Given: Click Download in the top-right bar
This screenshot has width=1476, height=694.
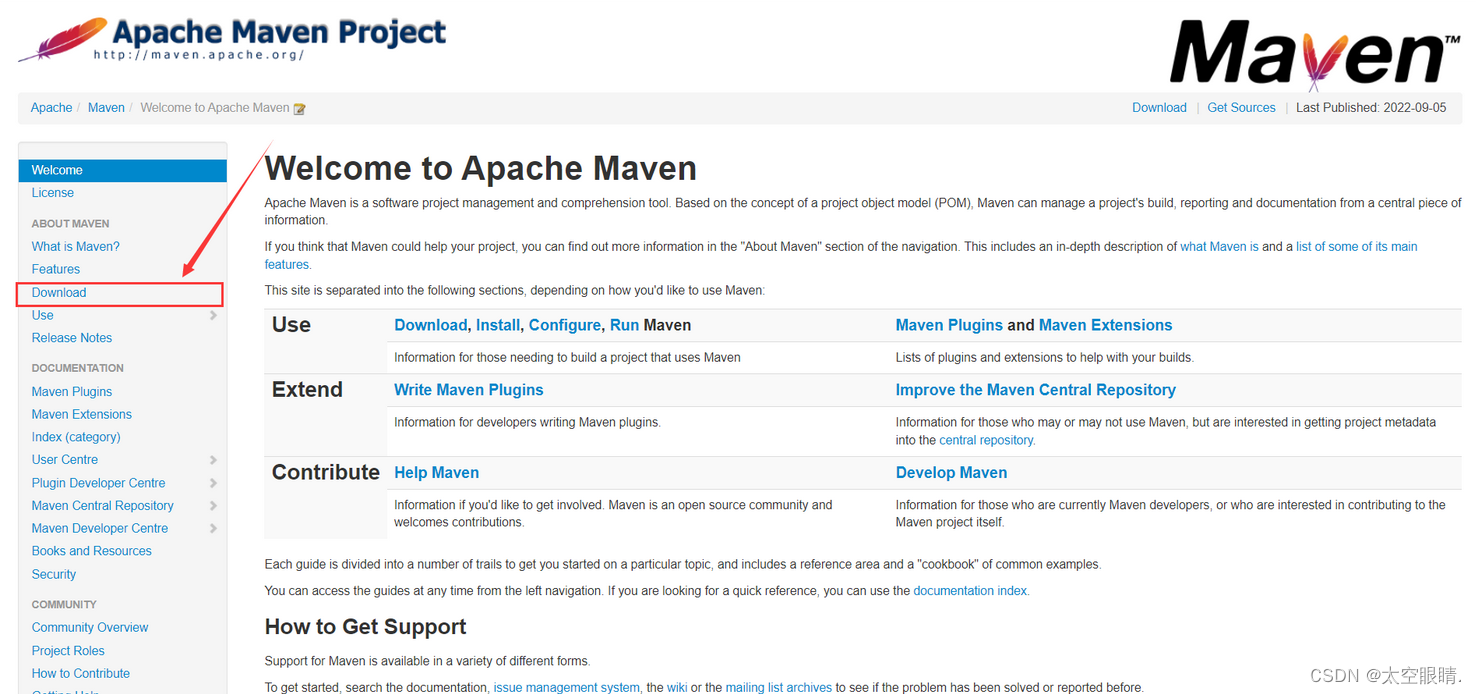Looking at the screenshot, I should click(1159, 108).
